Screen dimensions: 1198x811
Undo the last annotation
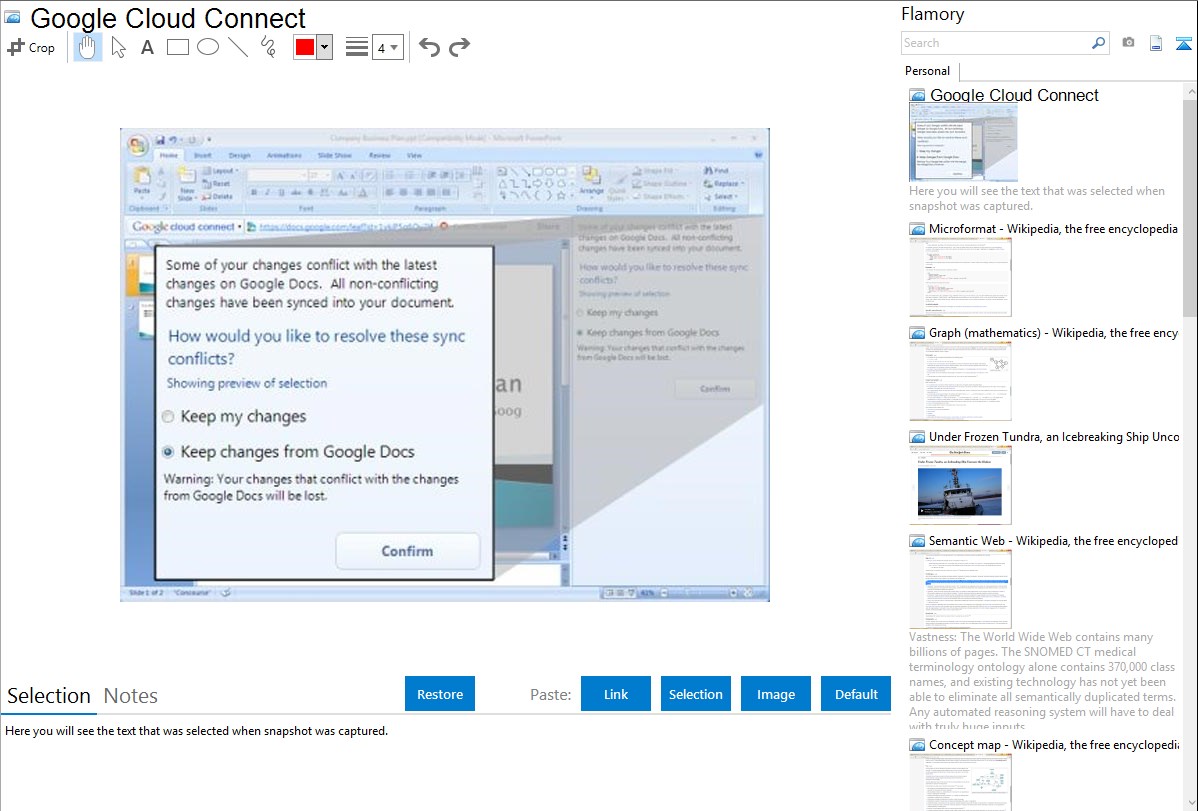click(429, 47)
